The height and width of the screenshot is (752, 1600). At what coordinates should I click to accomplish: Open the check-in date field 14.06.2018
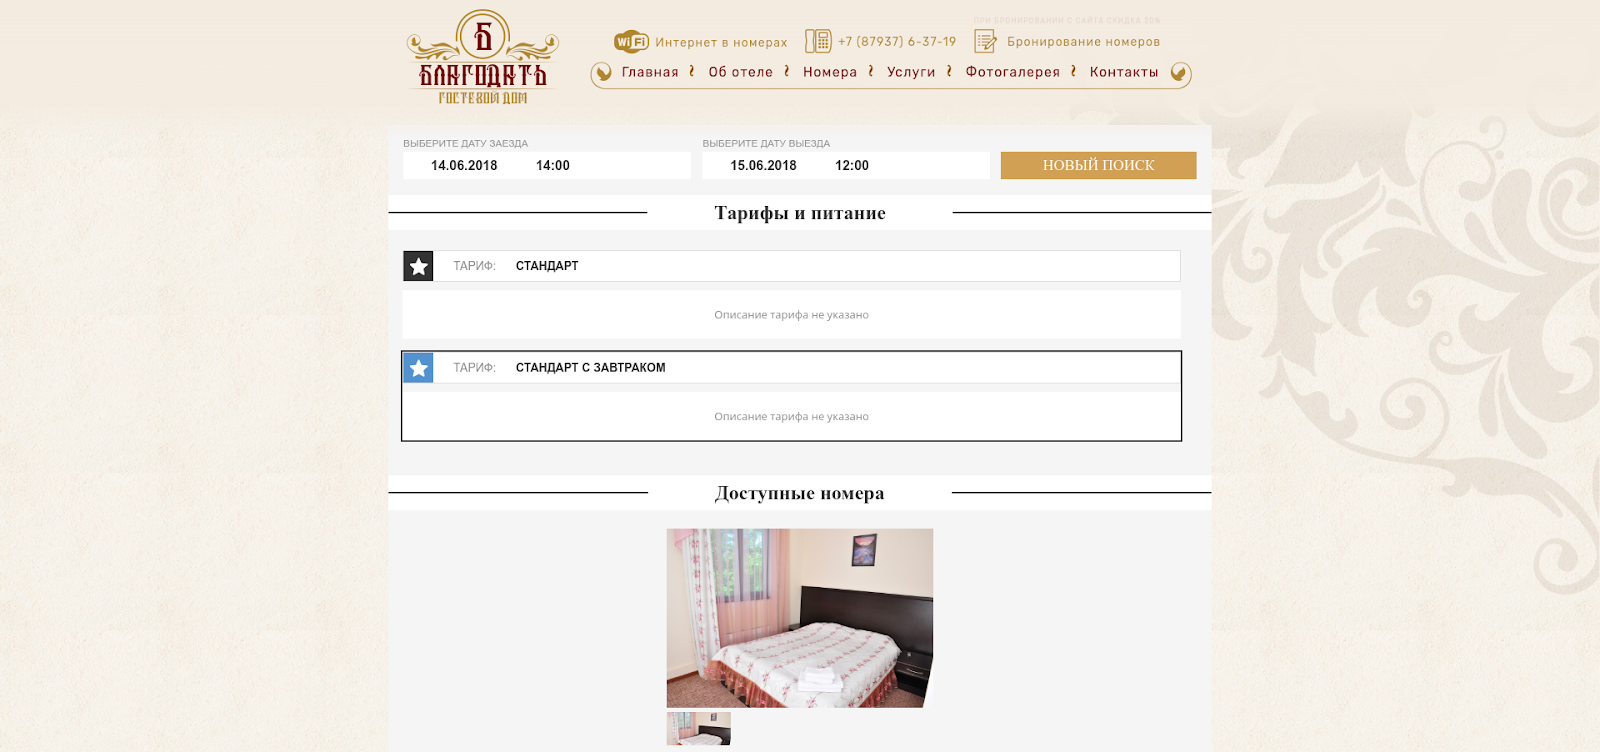tap(464, 166)
